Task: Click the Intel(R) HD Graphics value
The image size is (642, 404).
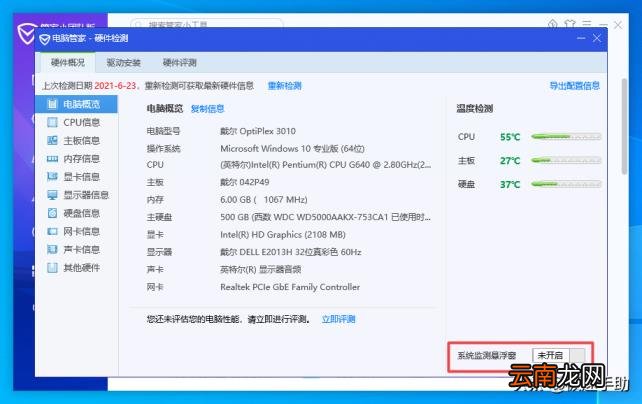Action: [283, 235]
